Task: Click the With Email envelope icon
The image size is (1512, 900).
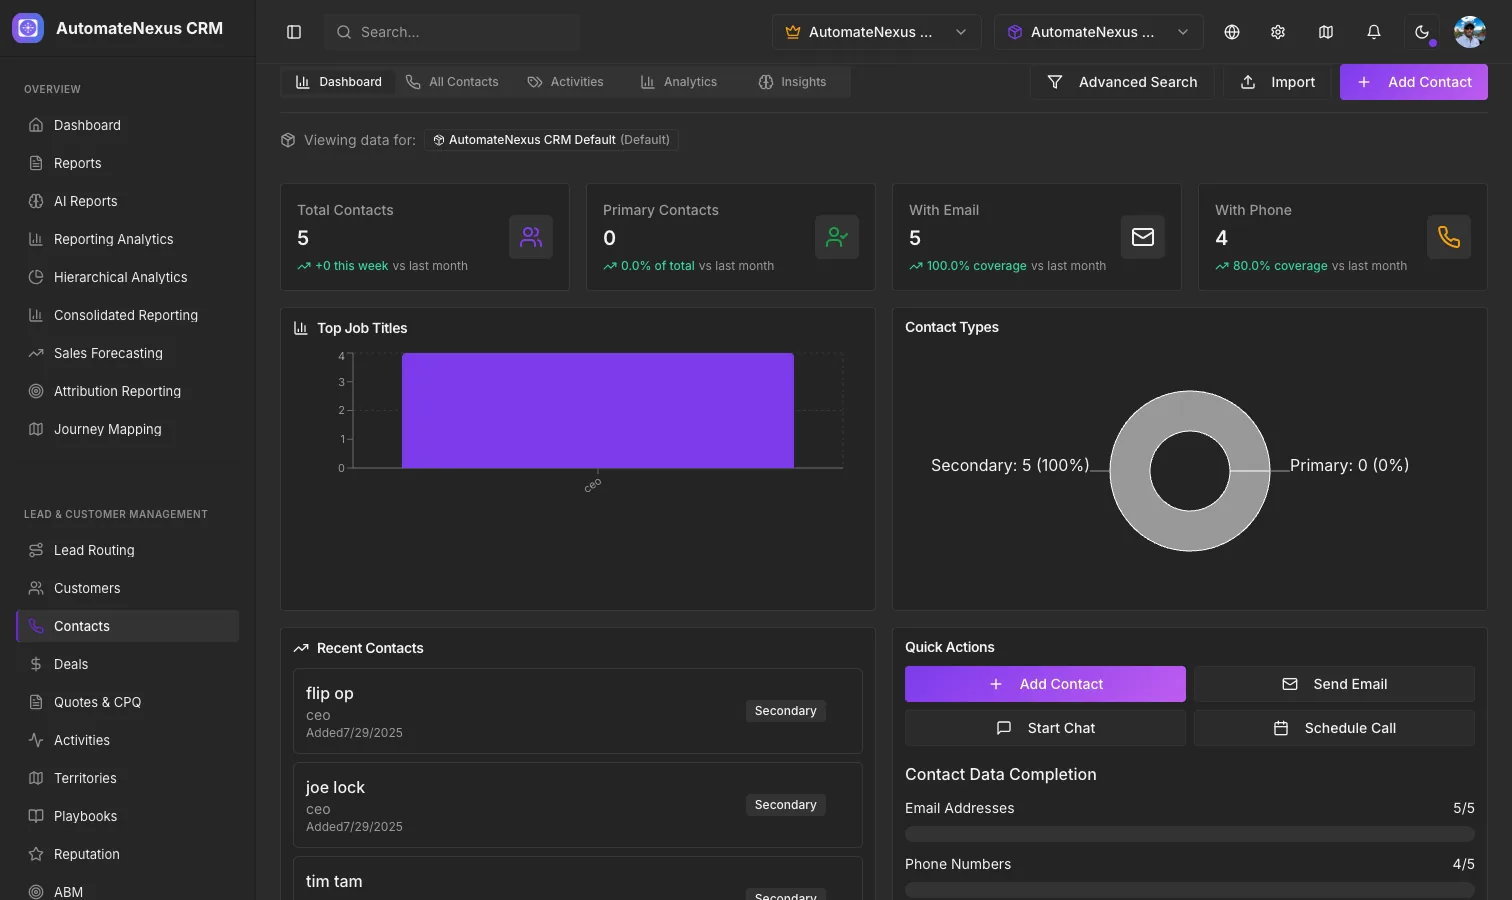Action: 1143,237
